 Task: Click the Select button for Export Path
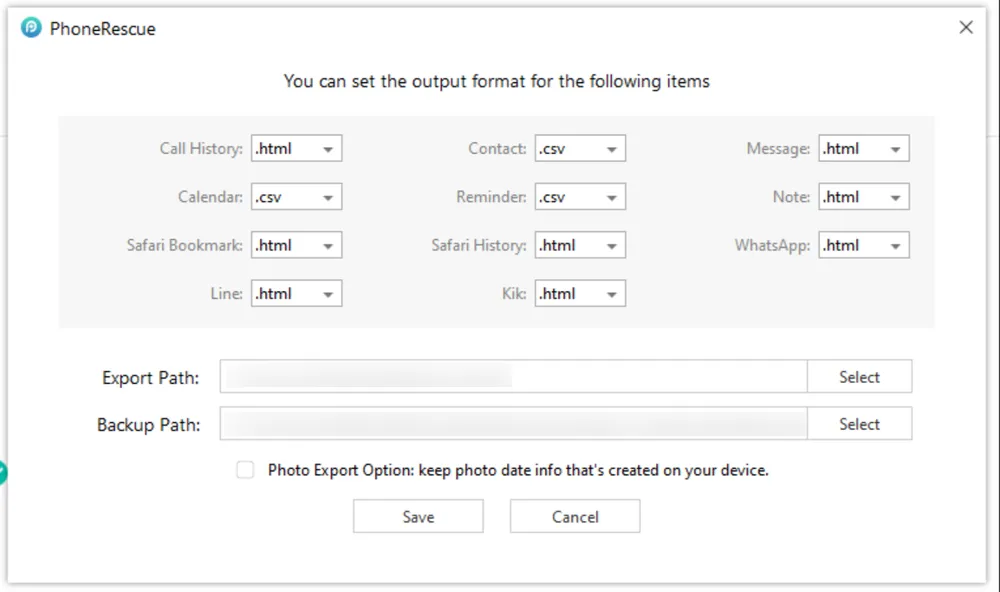point(859,377)
